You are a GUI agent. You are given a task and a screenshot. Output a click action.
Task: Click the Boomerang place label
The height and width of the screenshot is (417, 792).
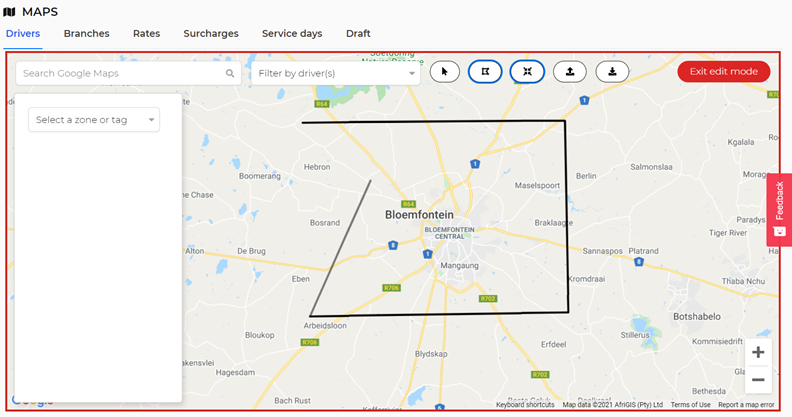pos(260,176)
